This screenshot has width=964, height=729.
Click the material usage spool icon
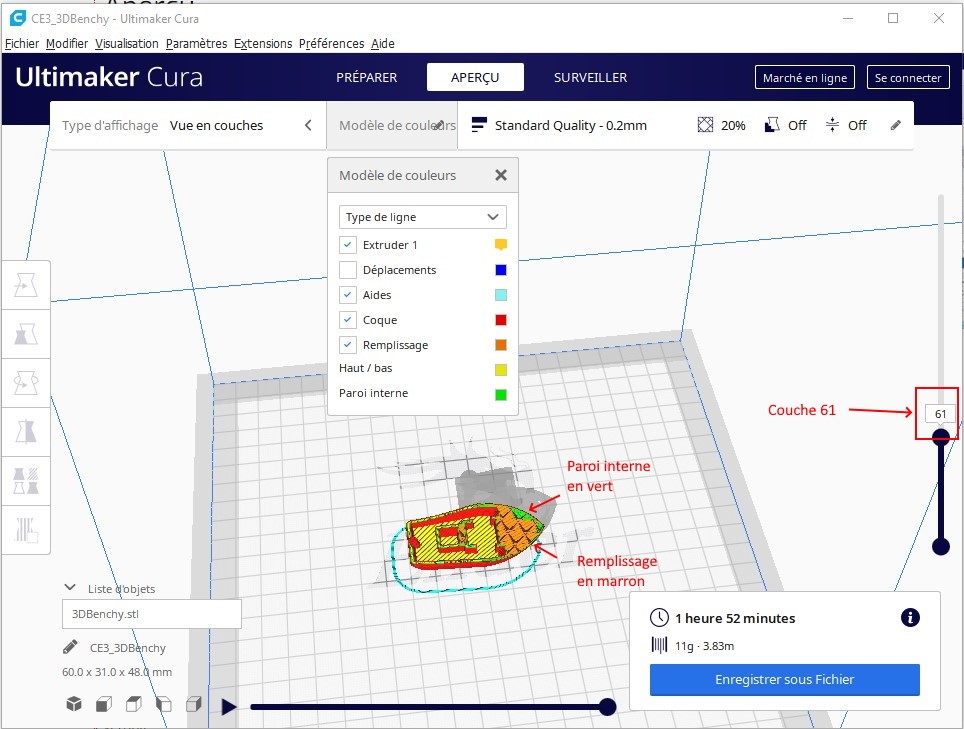point(659,645)
